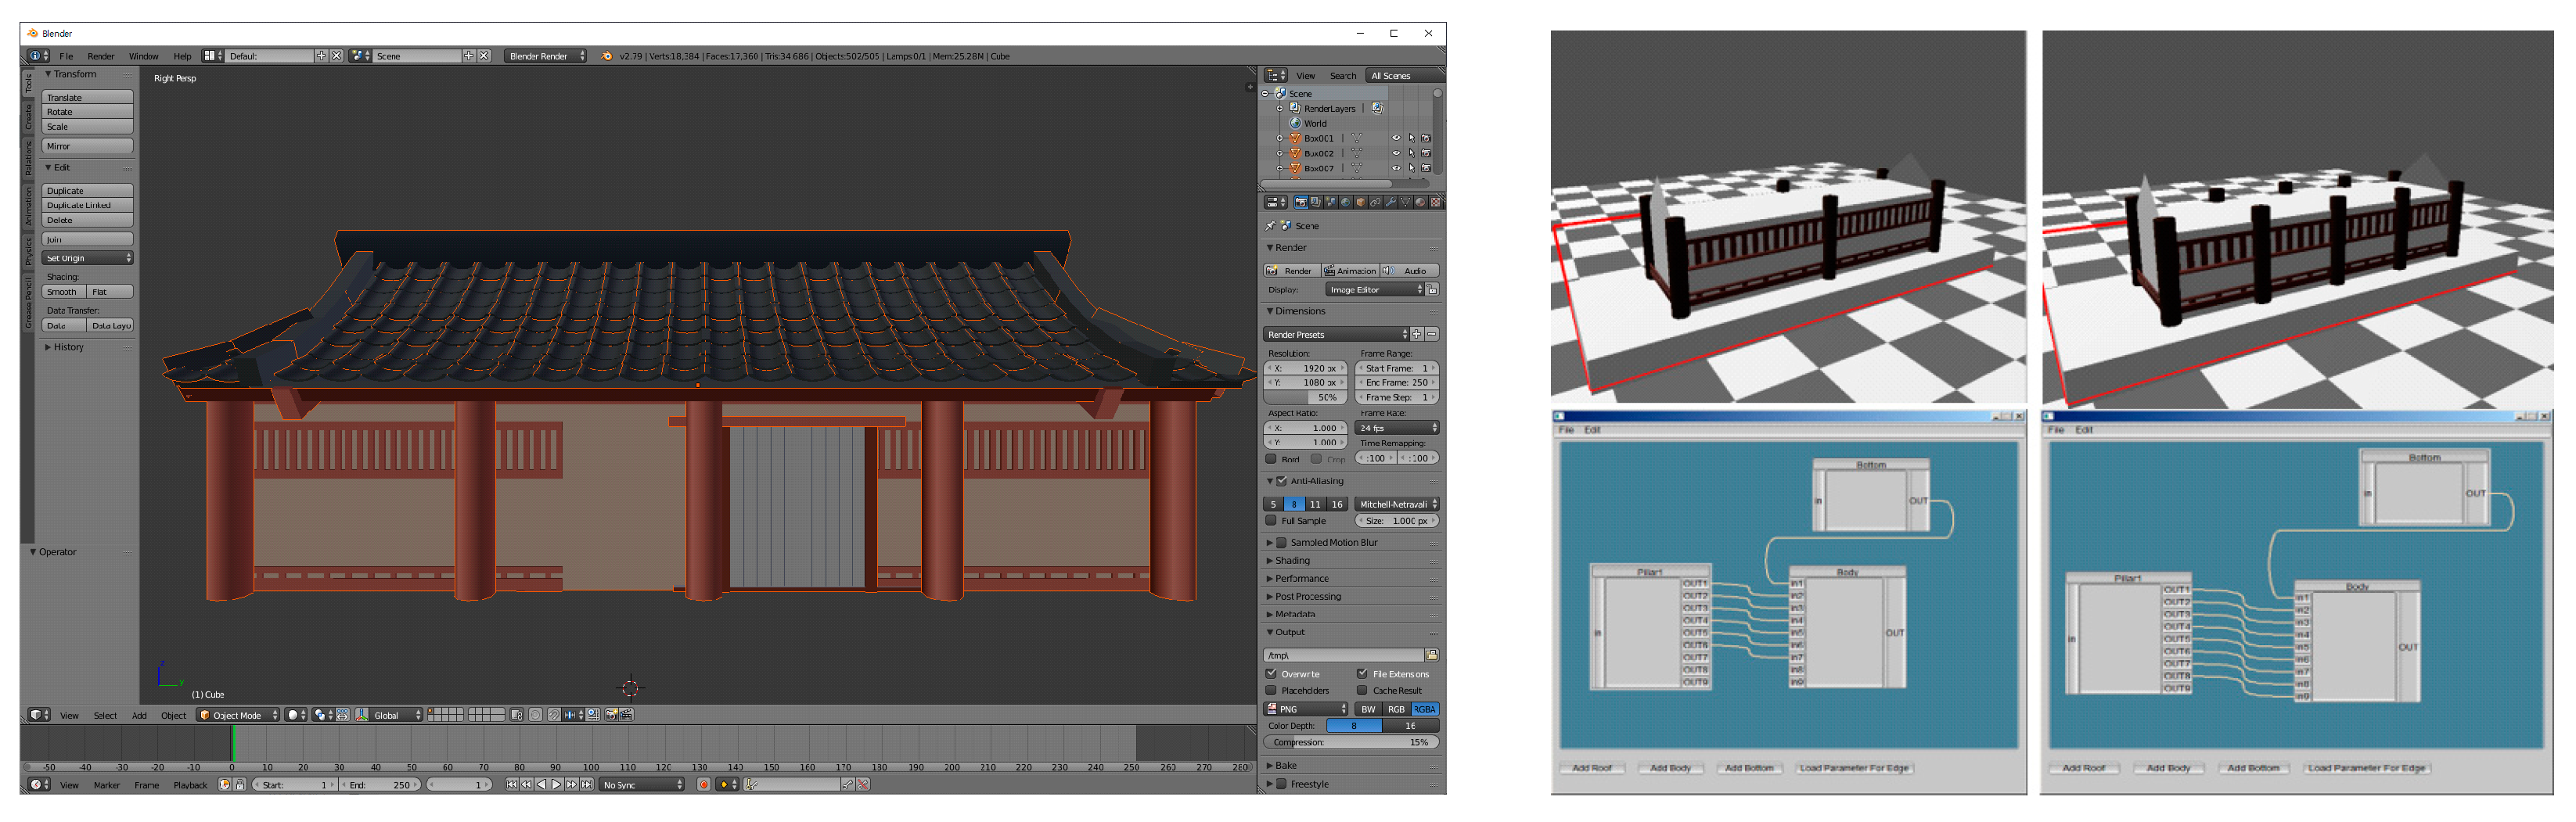The height and width of the screenshot is (822, 2576).
Task: Adjust the Compression slider
Action: point(1350,743)
